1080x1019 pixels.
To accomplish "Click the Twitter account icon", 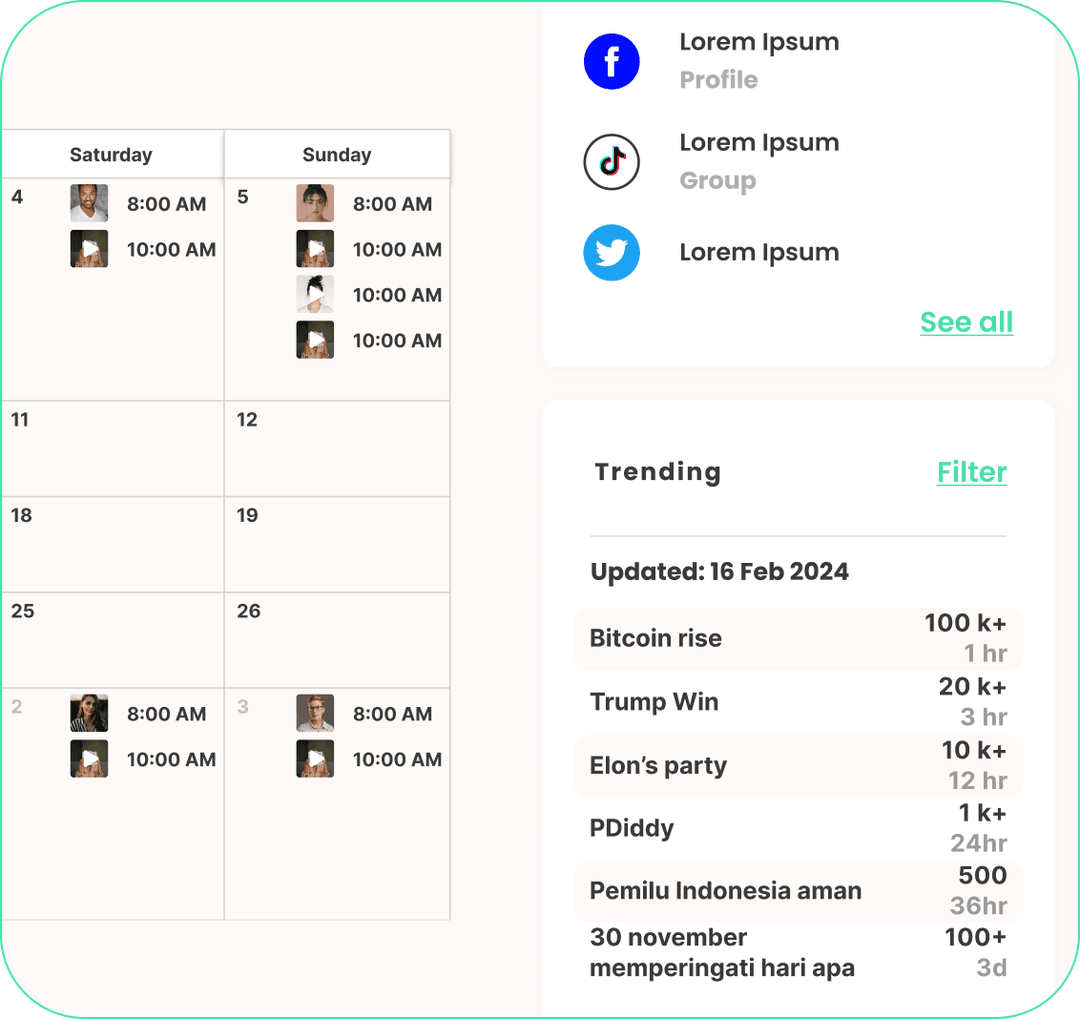I will click(611, 253).
